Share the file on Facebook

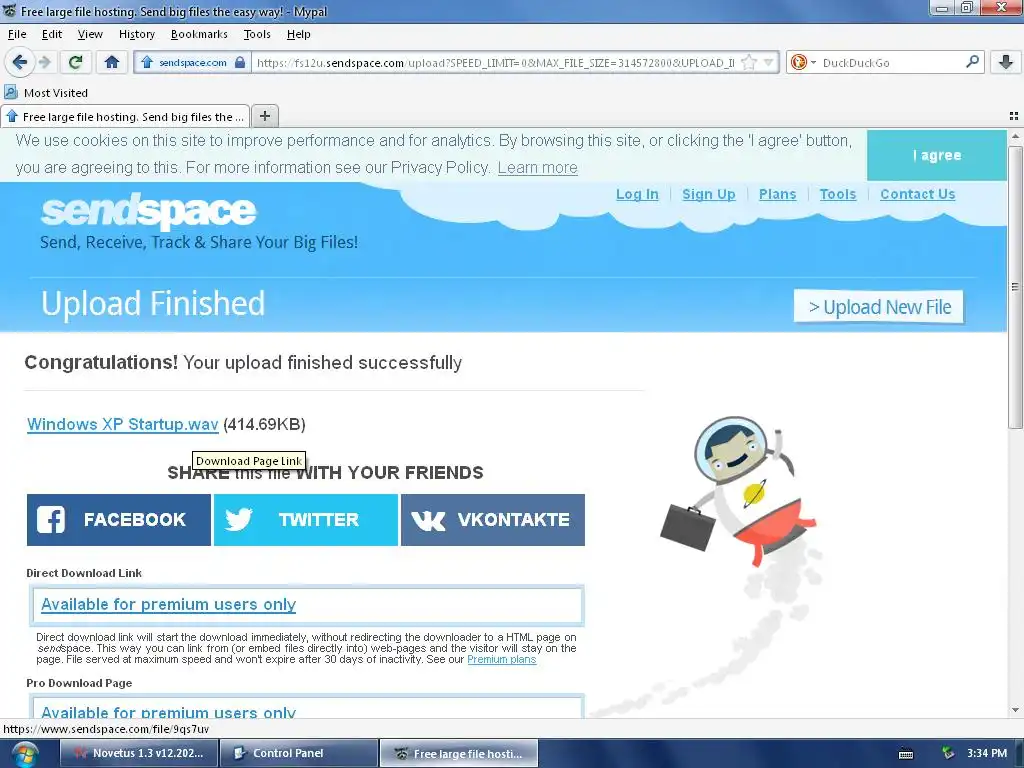click(x=119, y=520)
